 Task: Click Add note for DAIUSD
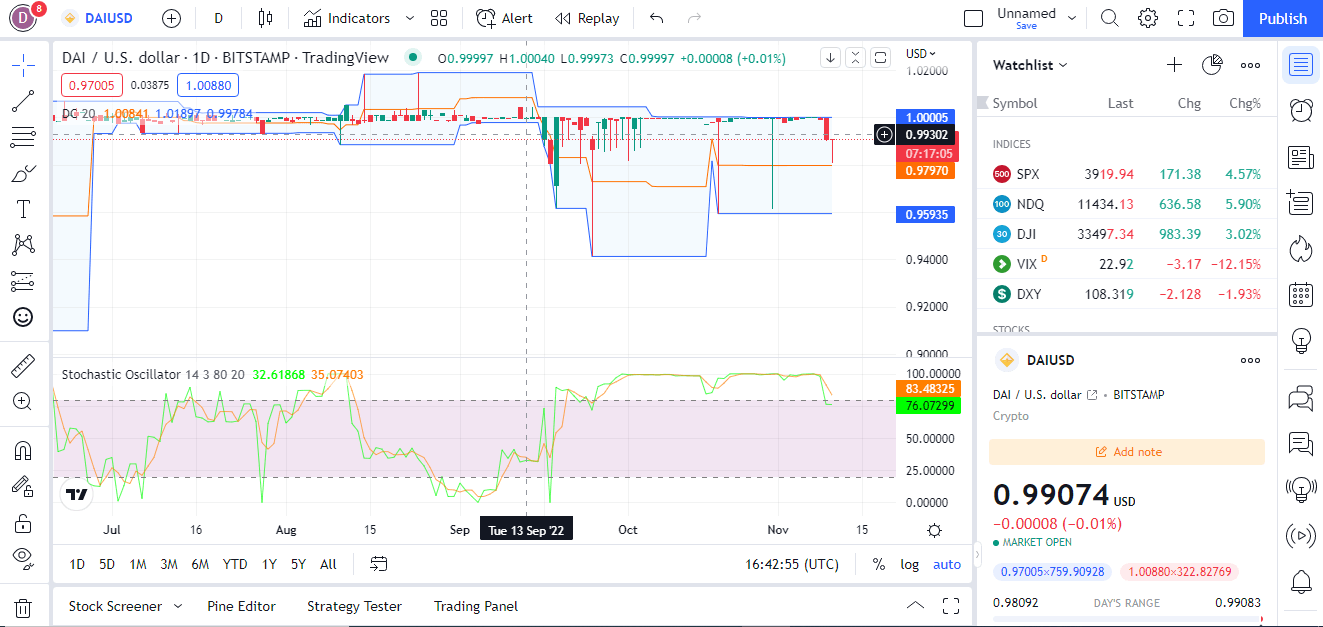click(x=1127, y=452)
